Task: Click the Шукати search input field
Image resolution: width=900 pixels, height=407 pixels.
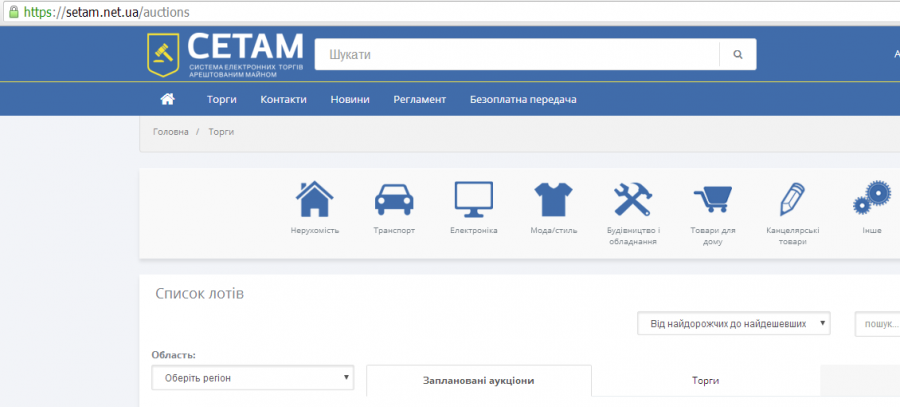Action: (x=517, y=55)
